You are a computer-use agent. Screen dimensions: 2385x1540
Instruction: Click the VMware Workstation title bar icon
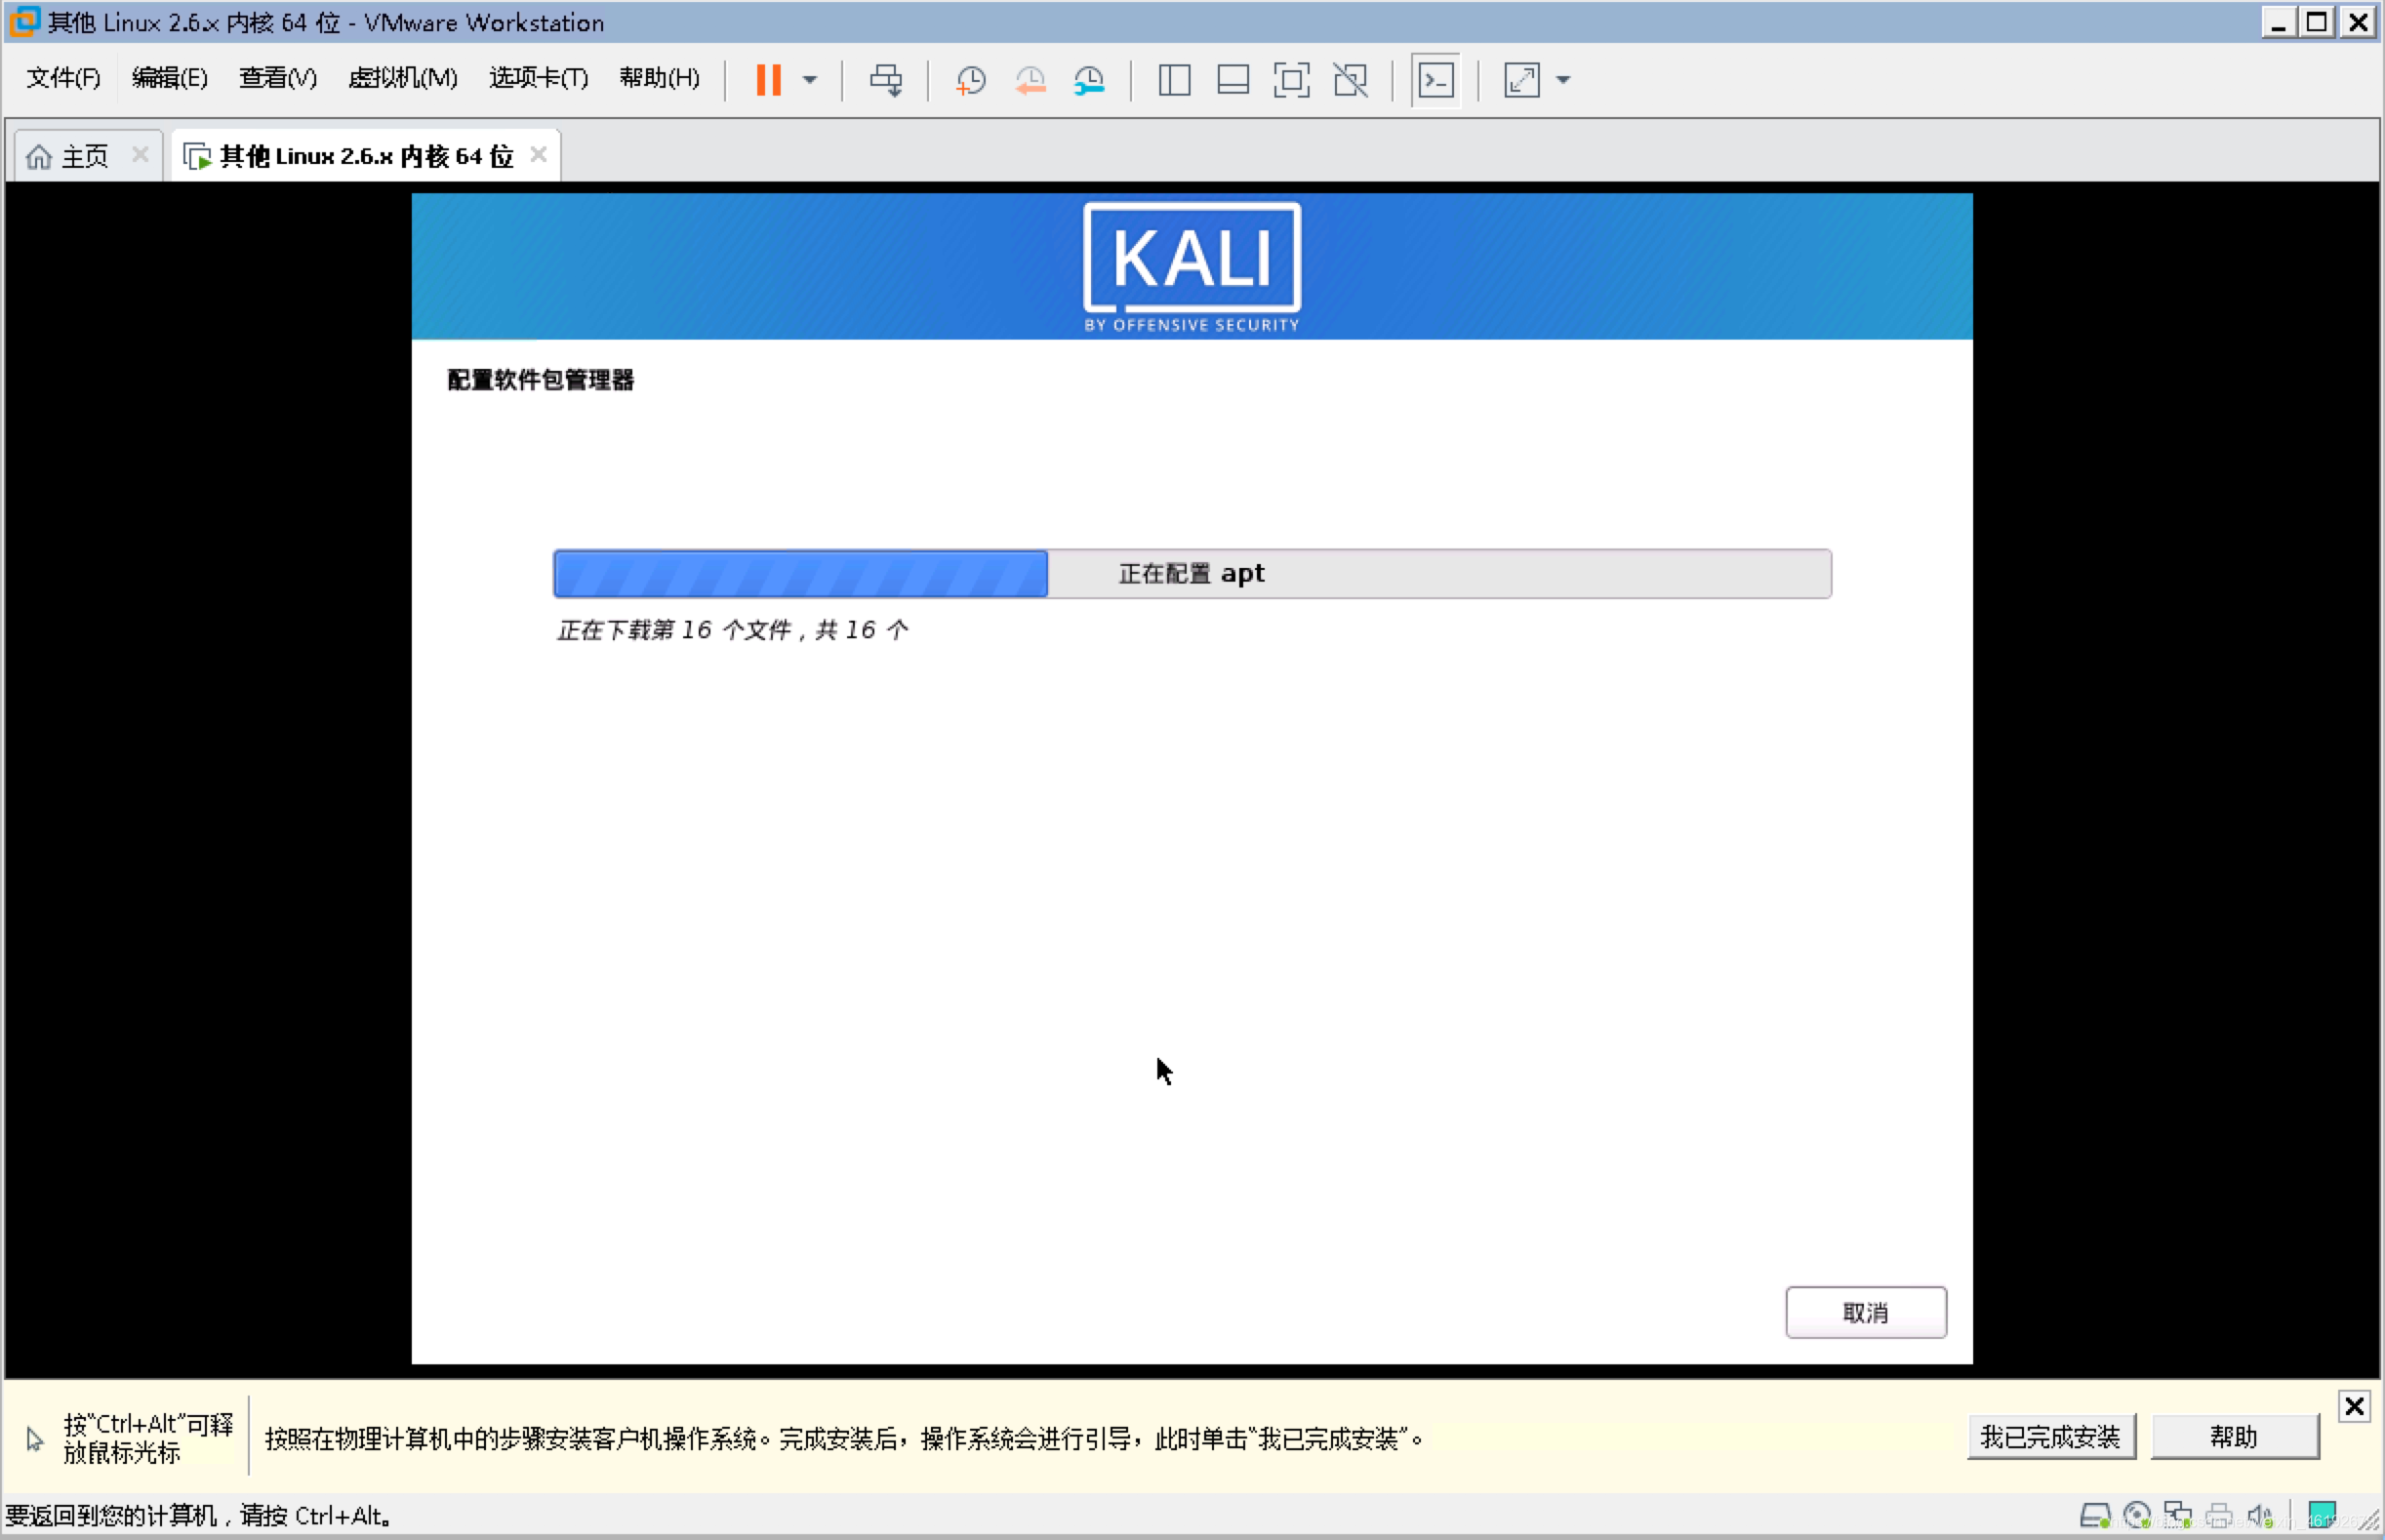[24, 21]
